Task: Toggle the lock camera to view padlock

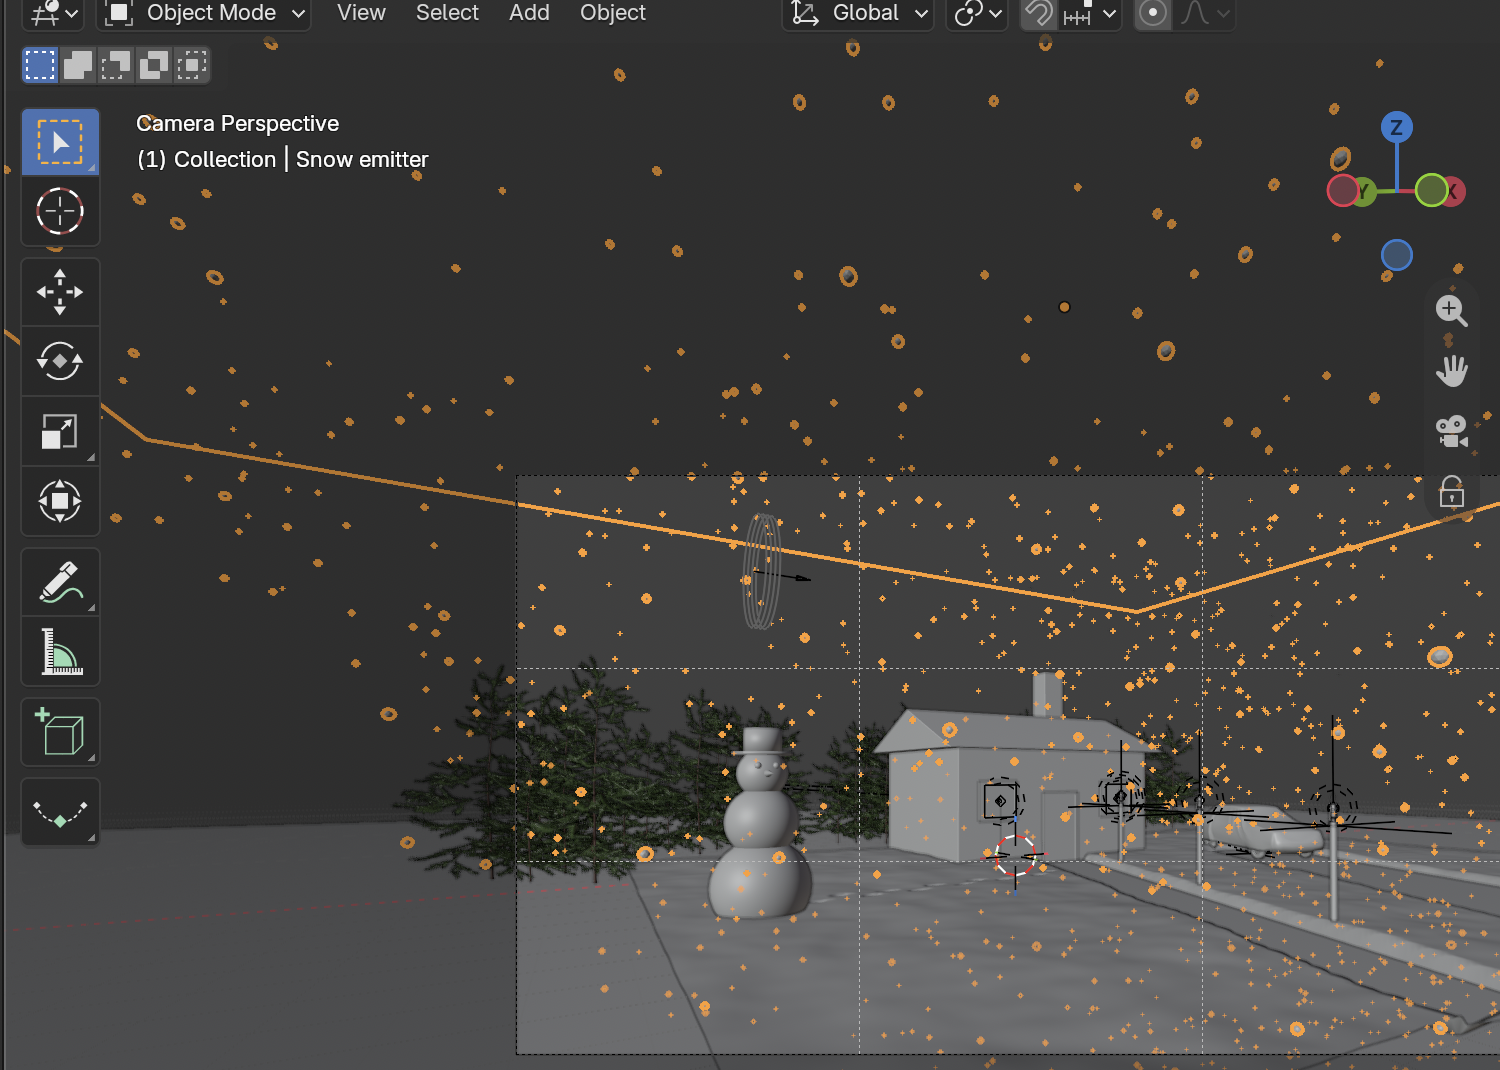Action: pos(1451,492)
